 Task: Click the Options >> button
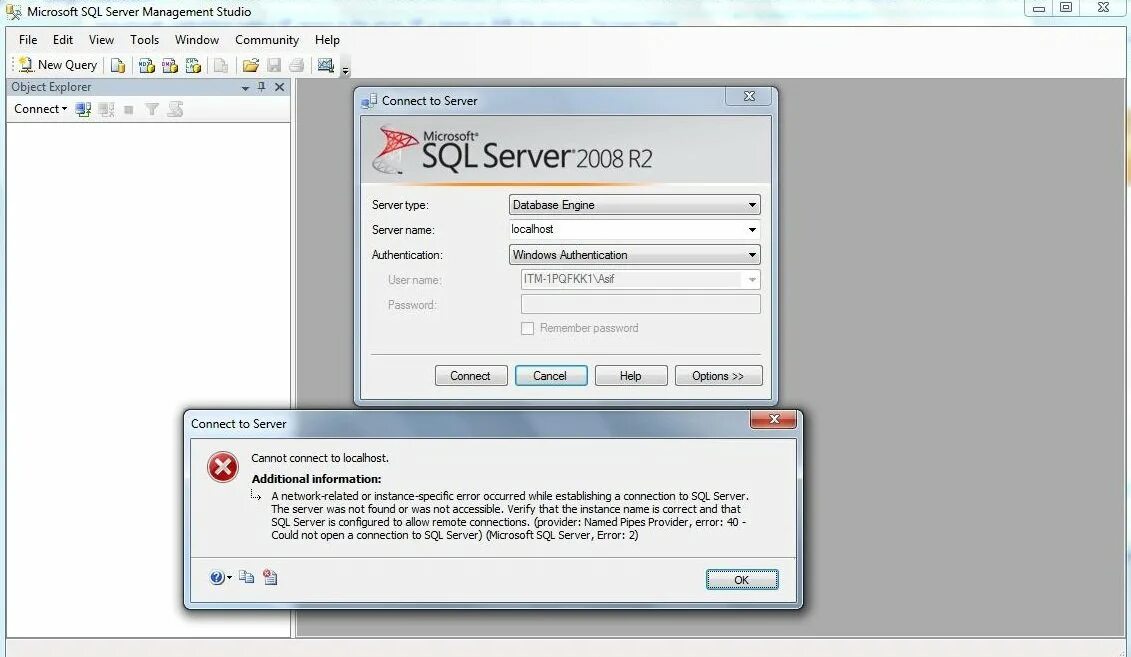[718, 376]
